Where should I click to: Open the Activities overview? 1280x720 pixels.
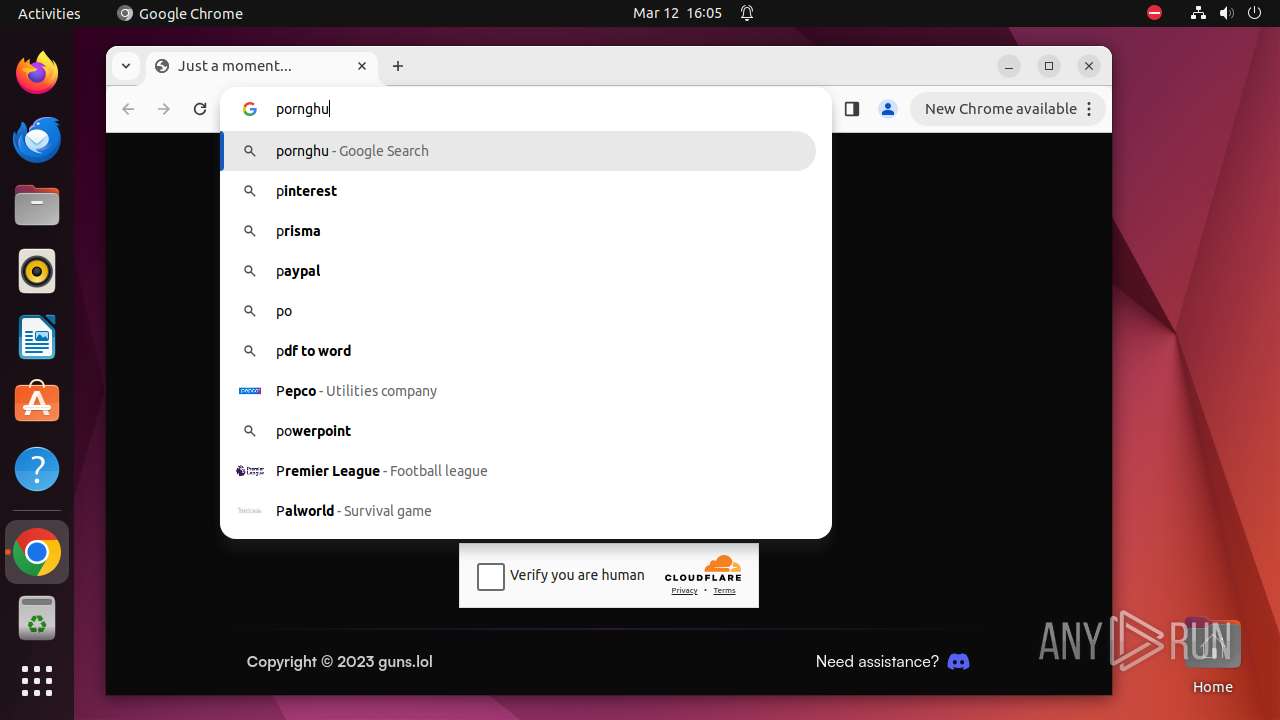(49, 13)
